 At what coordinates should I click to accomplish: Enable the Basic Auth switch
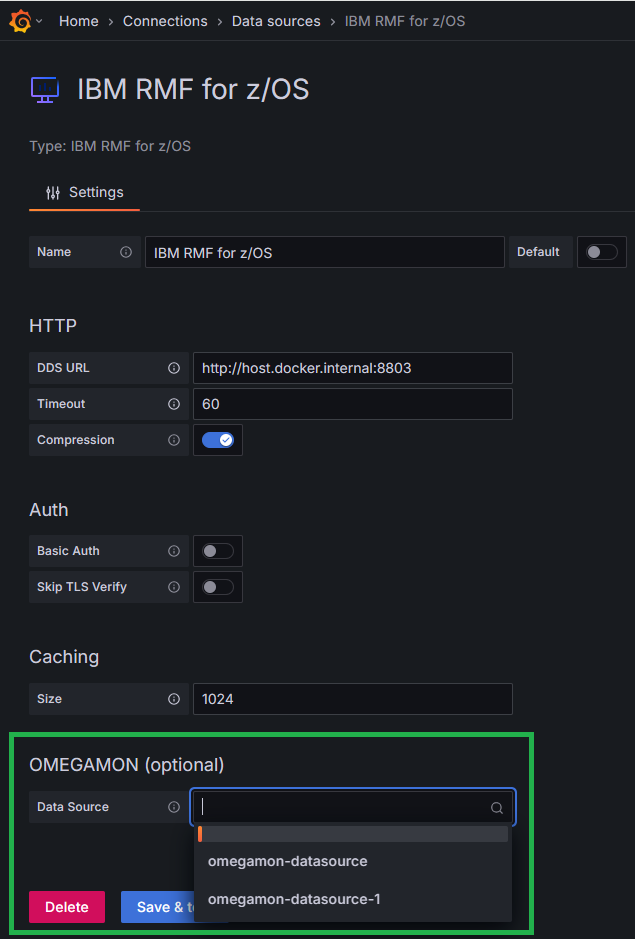tap(218, 551)
